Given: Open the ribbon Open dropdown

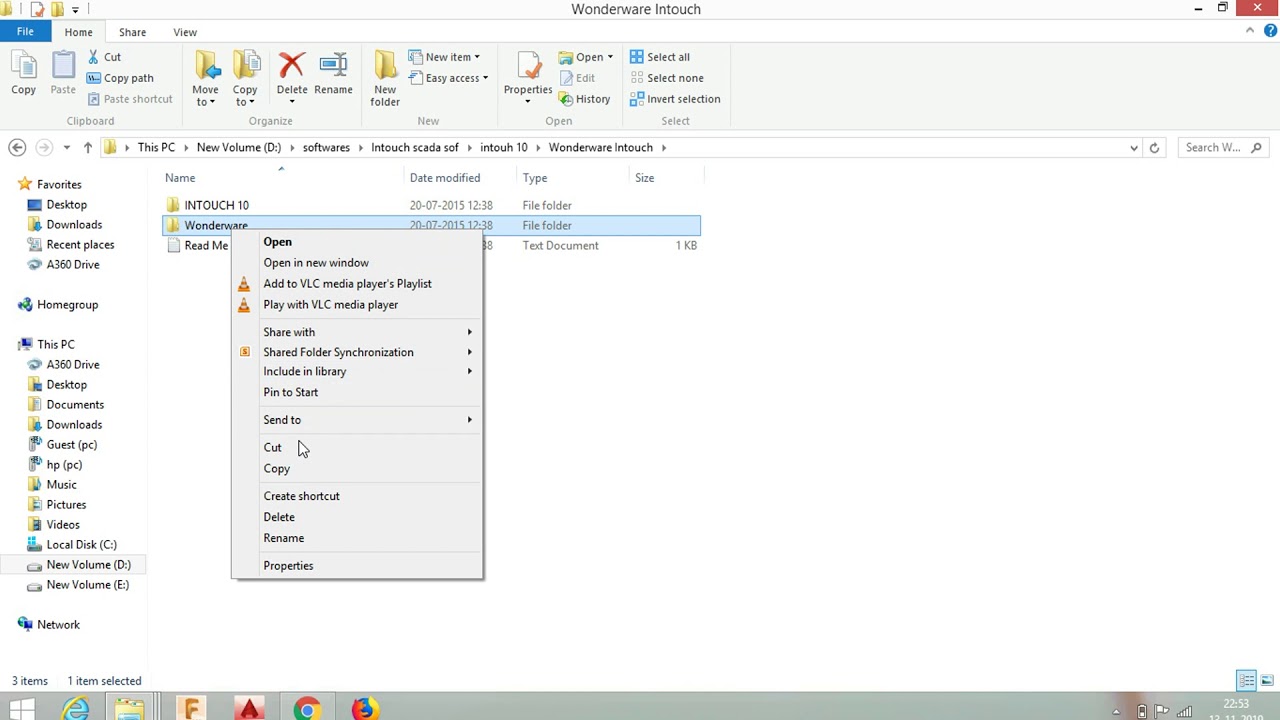Looking at the screenshot, I should 586,57.
